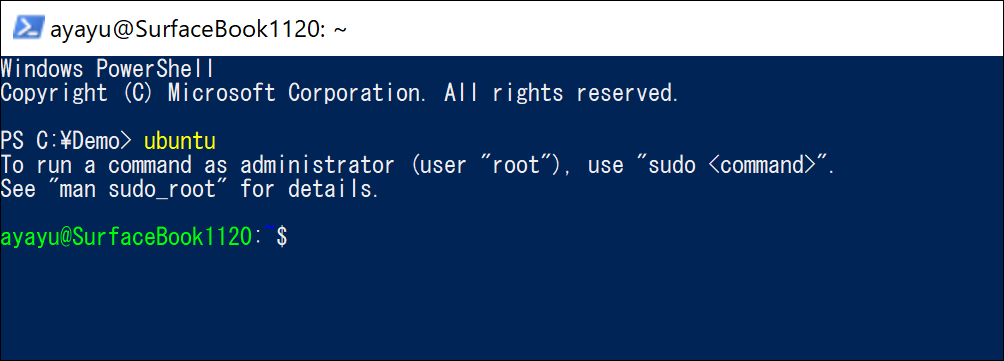
Task: Click the empty terminal area below the prompt
Action: point(502,304)
